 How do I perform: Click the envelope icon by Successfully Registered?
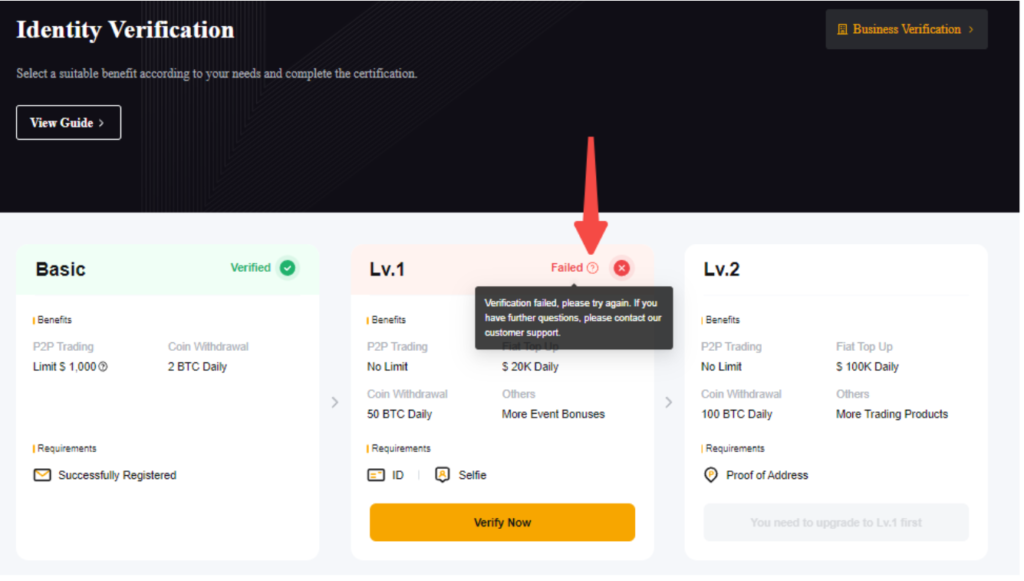pyautogui.click(x=42, y=475)
